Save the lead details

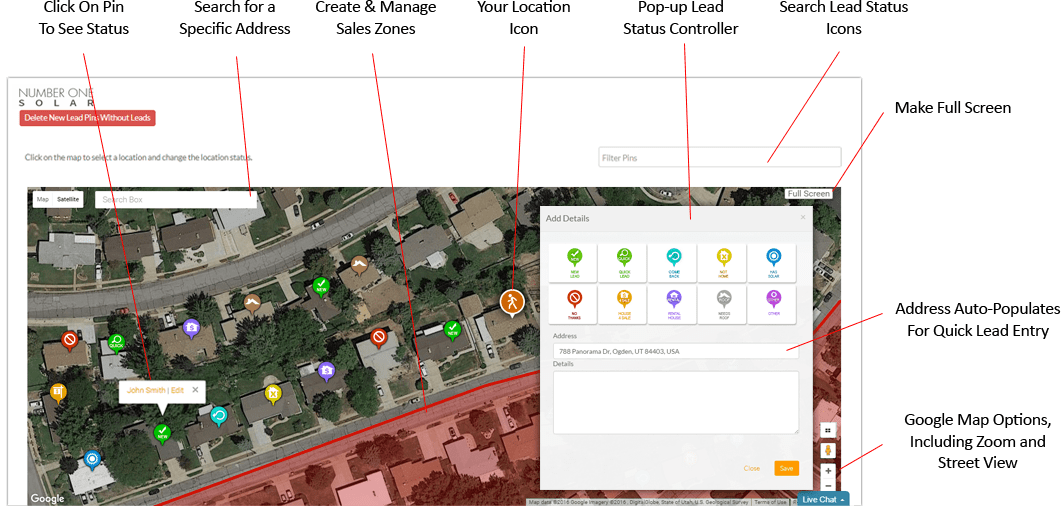coord(786,468)
